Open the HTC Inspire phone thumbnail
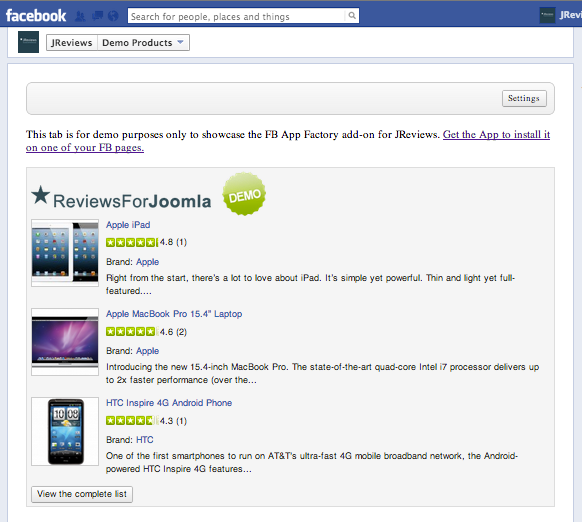This screenshot has width=582, height=522. [65, 431]
